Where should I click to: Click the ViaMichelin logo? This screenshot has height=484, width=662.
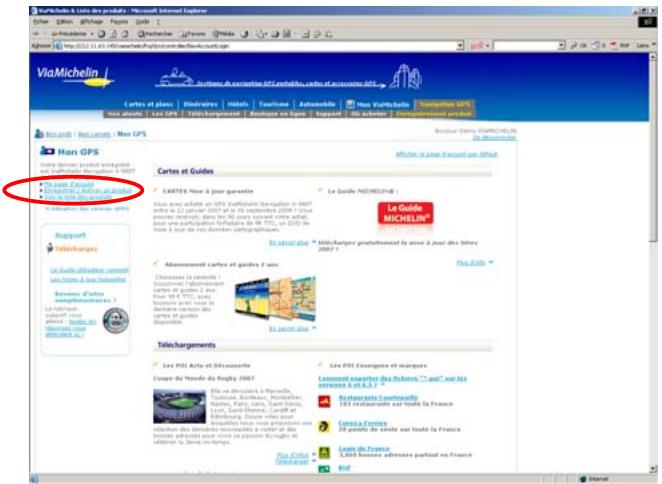(x=74, y=76)
